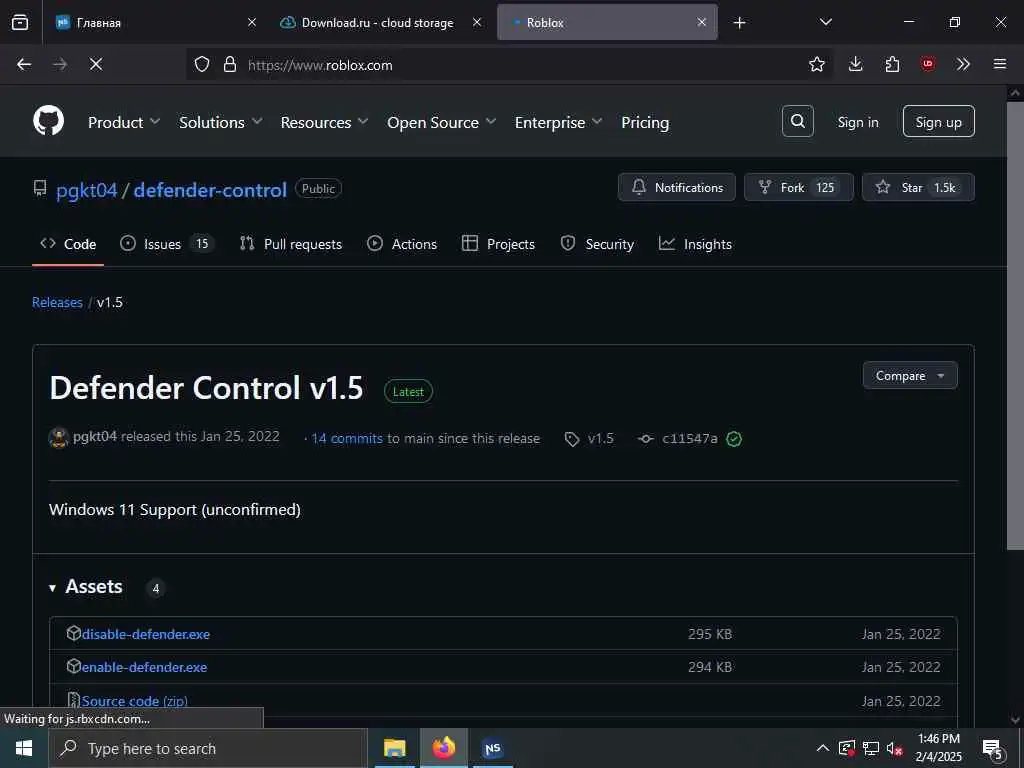This screenshot has width=1024, height=768.
Task: Open NS app on taskbar
Action: tap(492, 748)
